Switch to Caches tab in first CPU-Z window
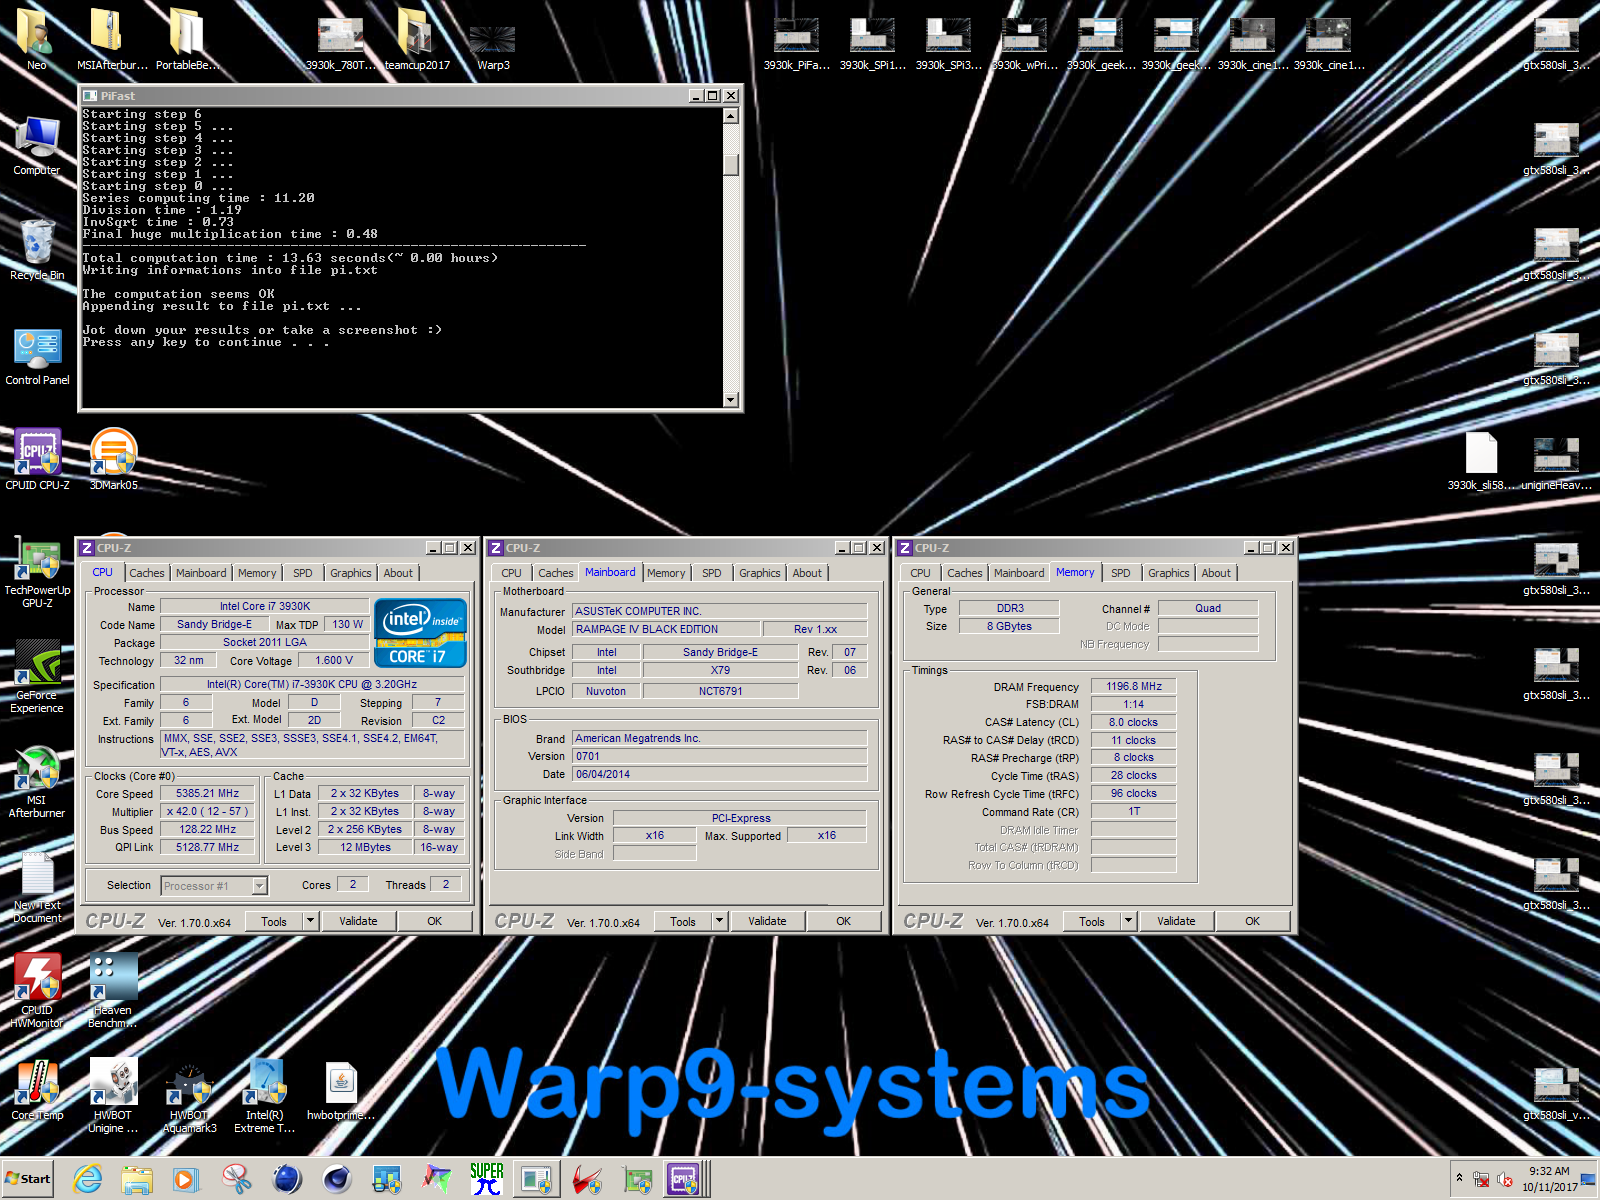1600x1200 pixels. click(147, 573)
